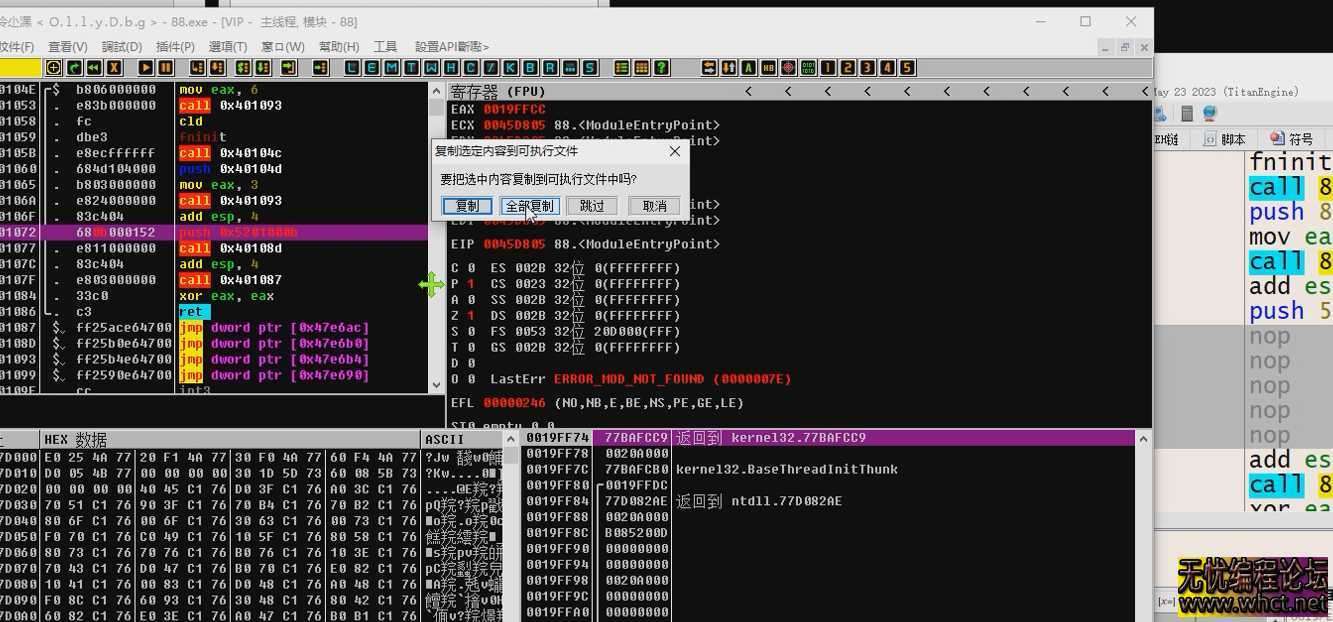Select toolbar number 1 icon
The image size is (1333, 622).
[828, 68]
